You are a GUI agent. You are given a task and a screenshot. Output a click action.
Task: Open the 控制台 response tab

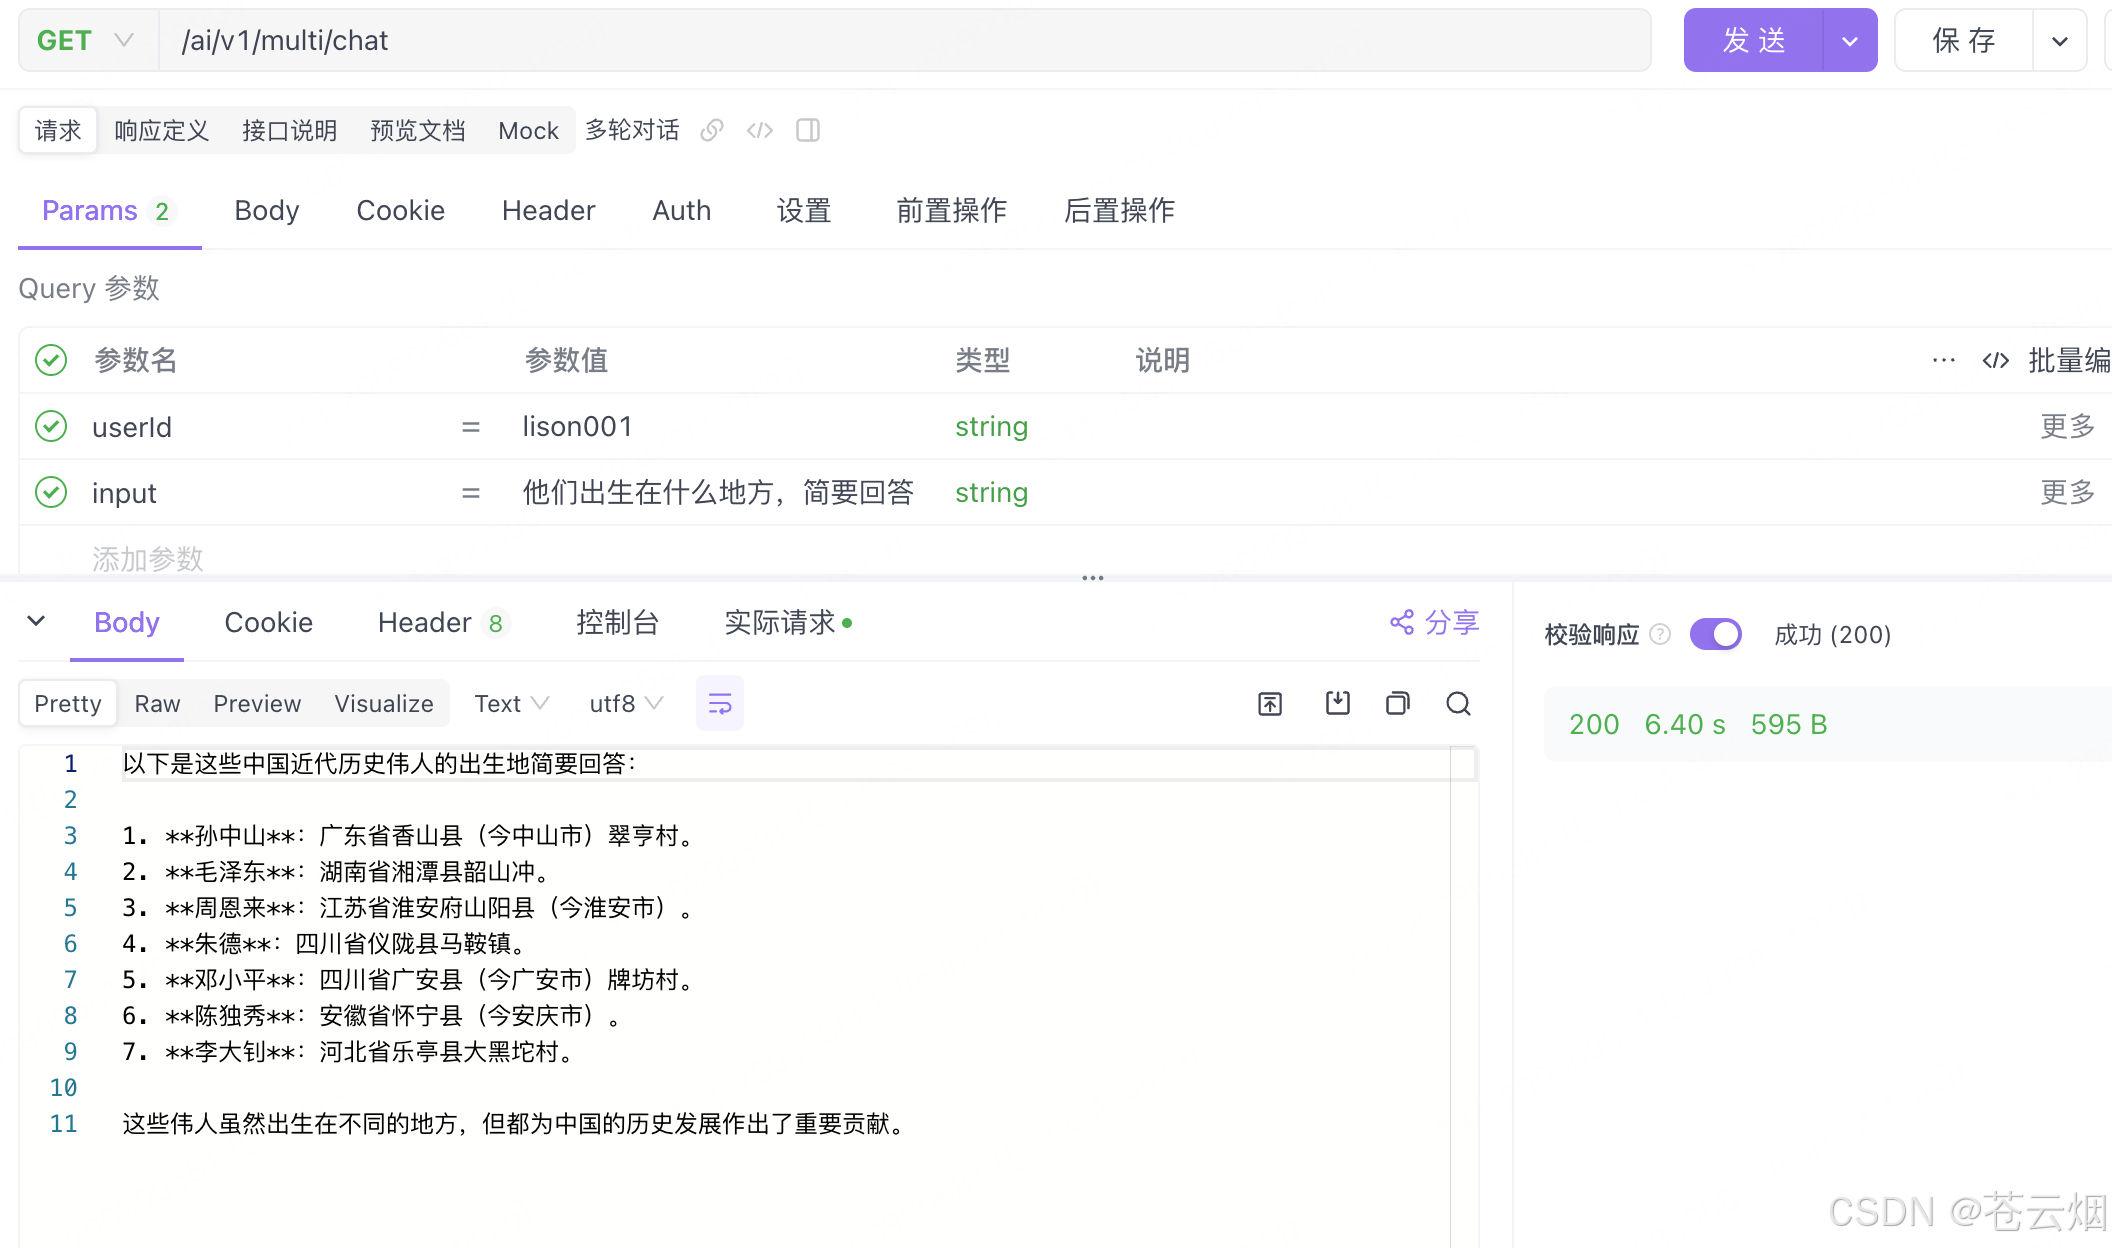(x=617, y=623)
